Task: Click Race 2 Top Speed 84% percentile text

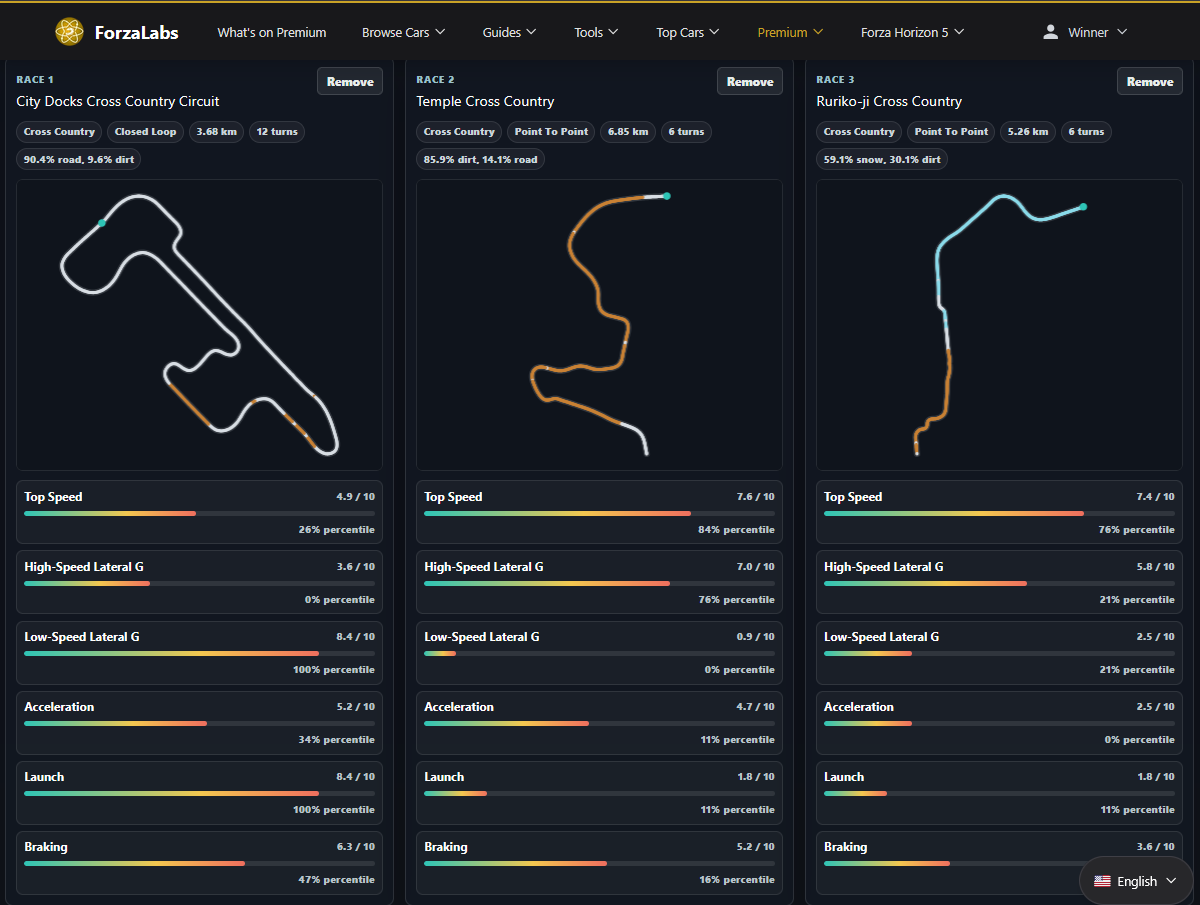Action: tap(736, 530)
